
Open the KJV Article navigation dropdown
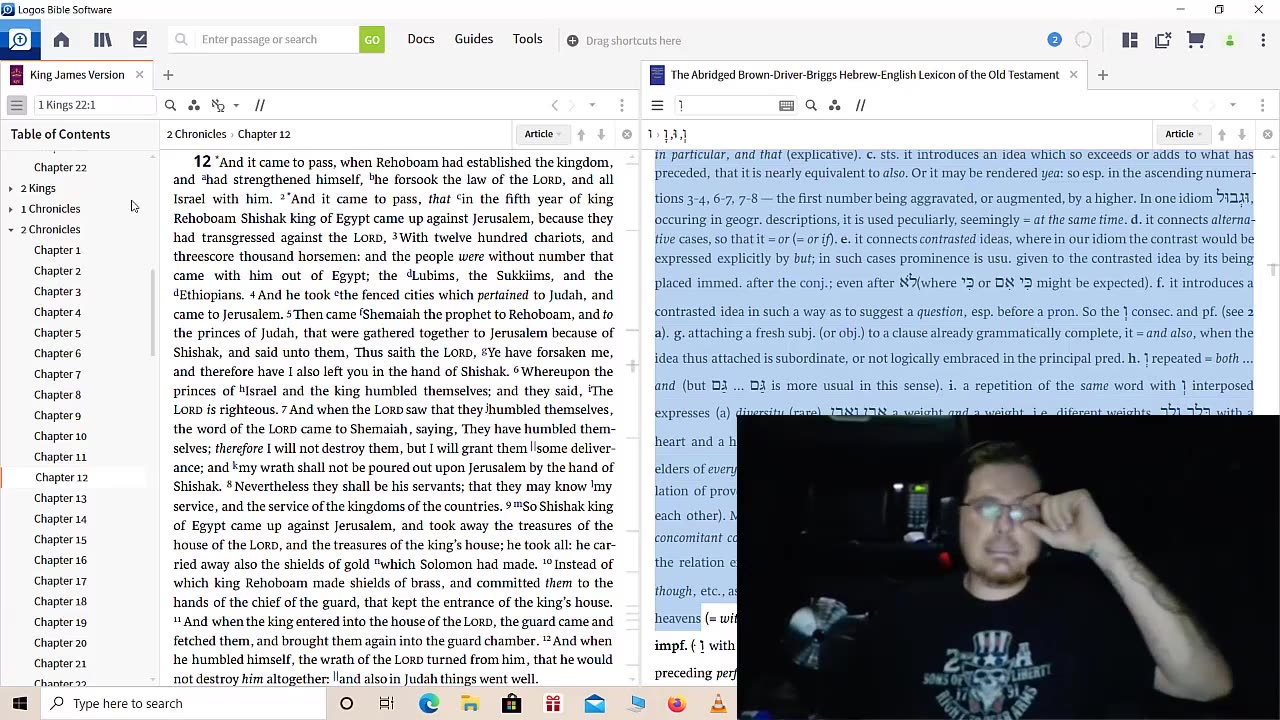pyautogui.click(x=543, y=134)
